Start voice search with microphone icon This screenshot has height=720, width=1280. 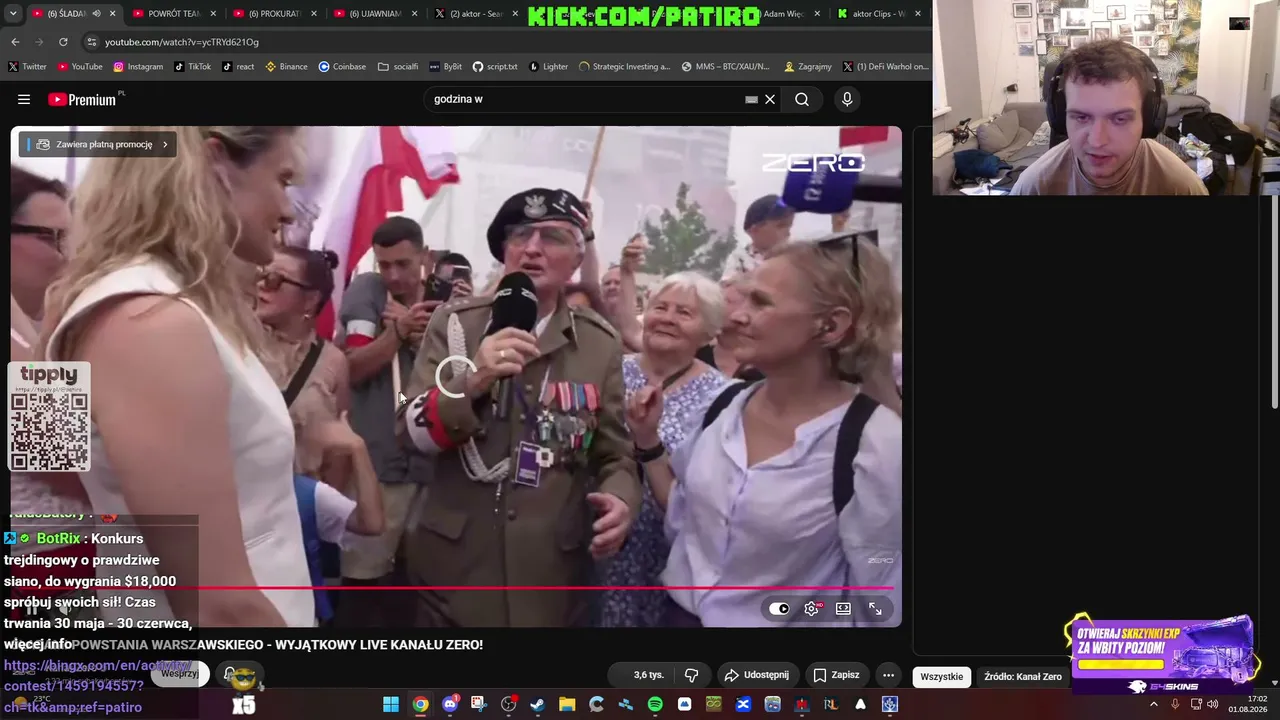[847, 99]
